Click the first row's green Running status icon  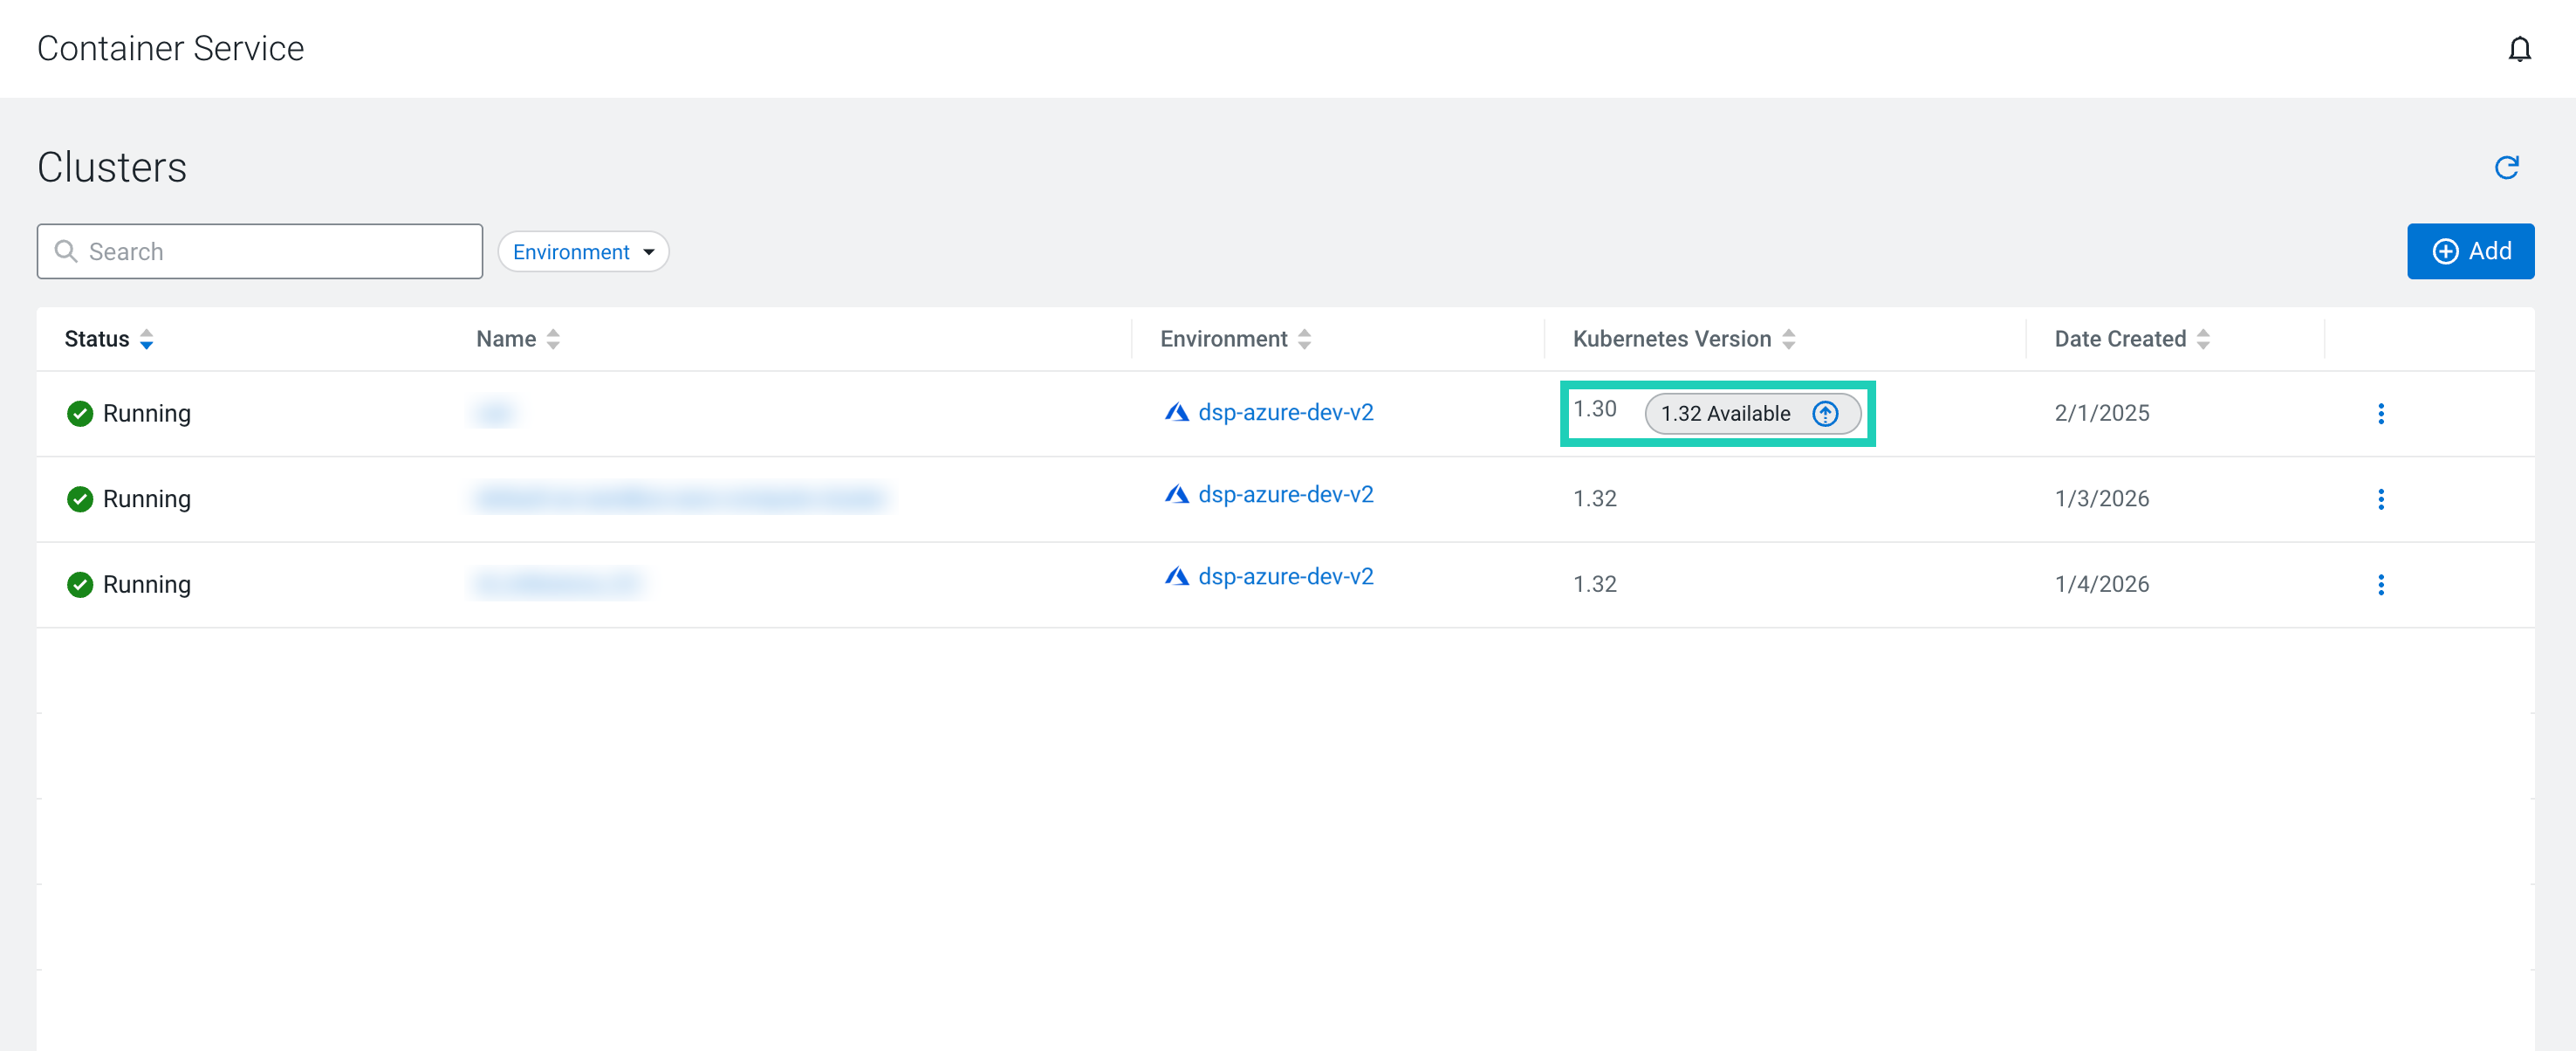click(80, 413)
